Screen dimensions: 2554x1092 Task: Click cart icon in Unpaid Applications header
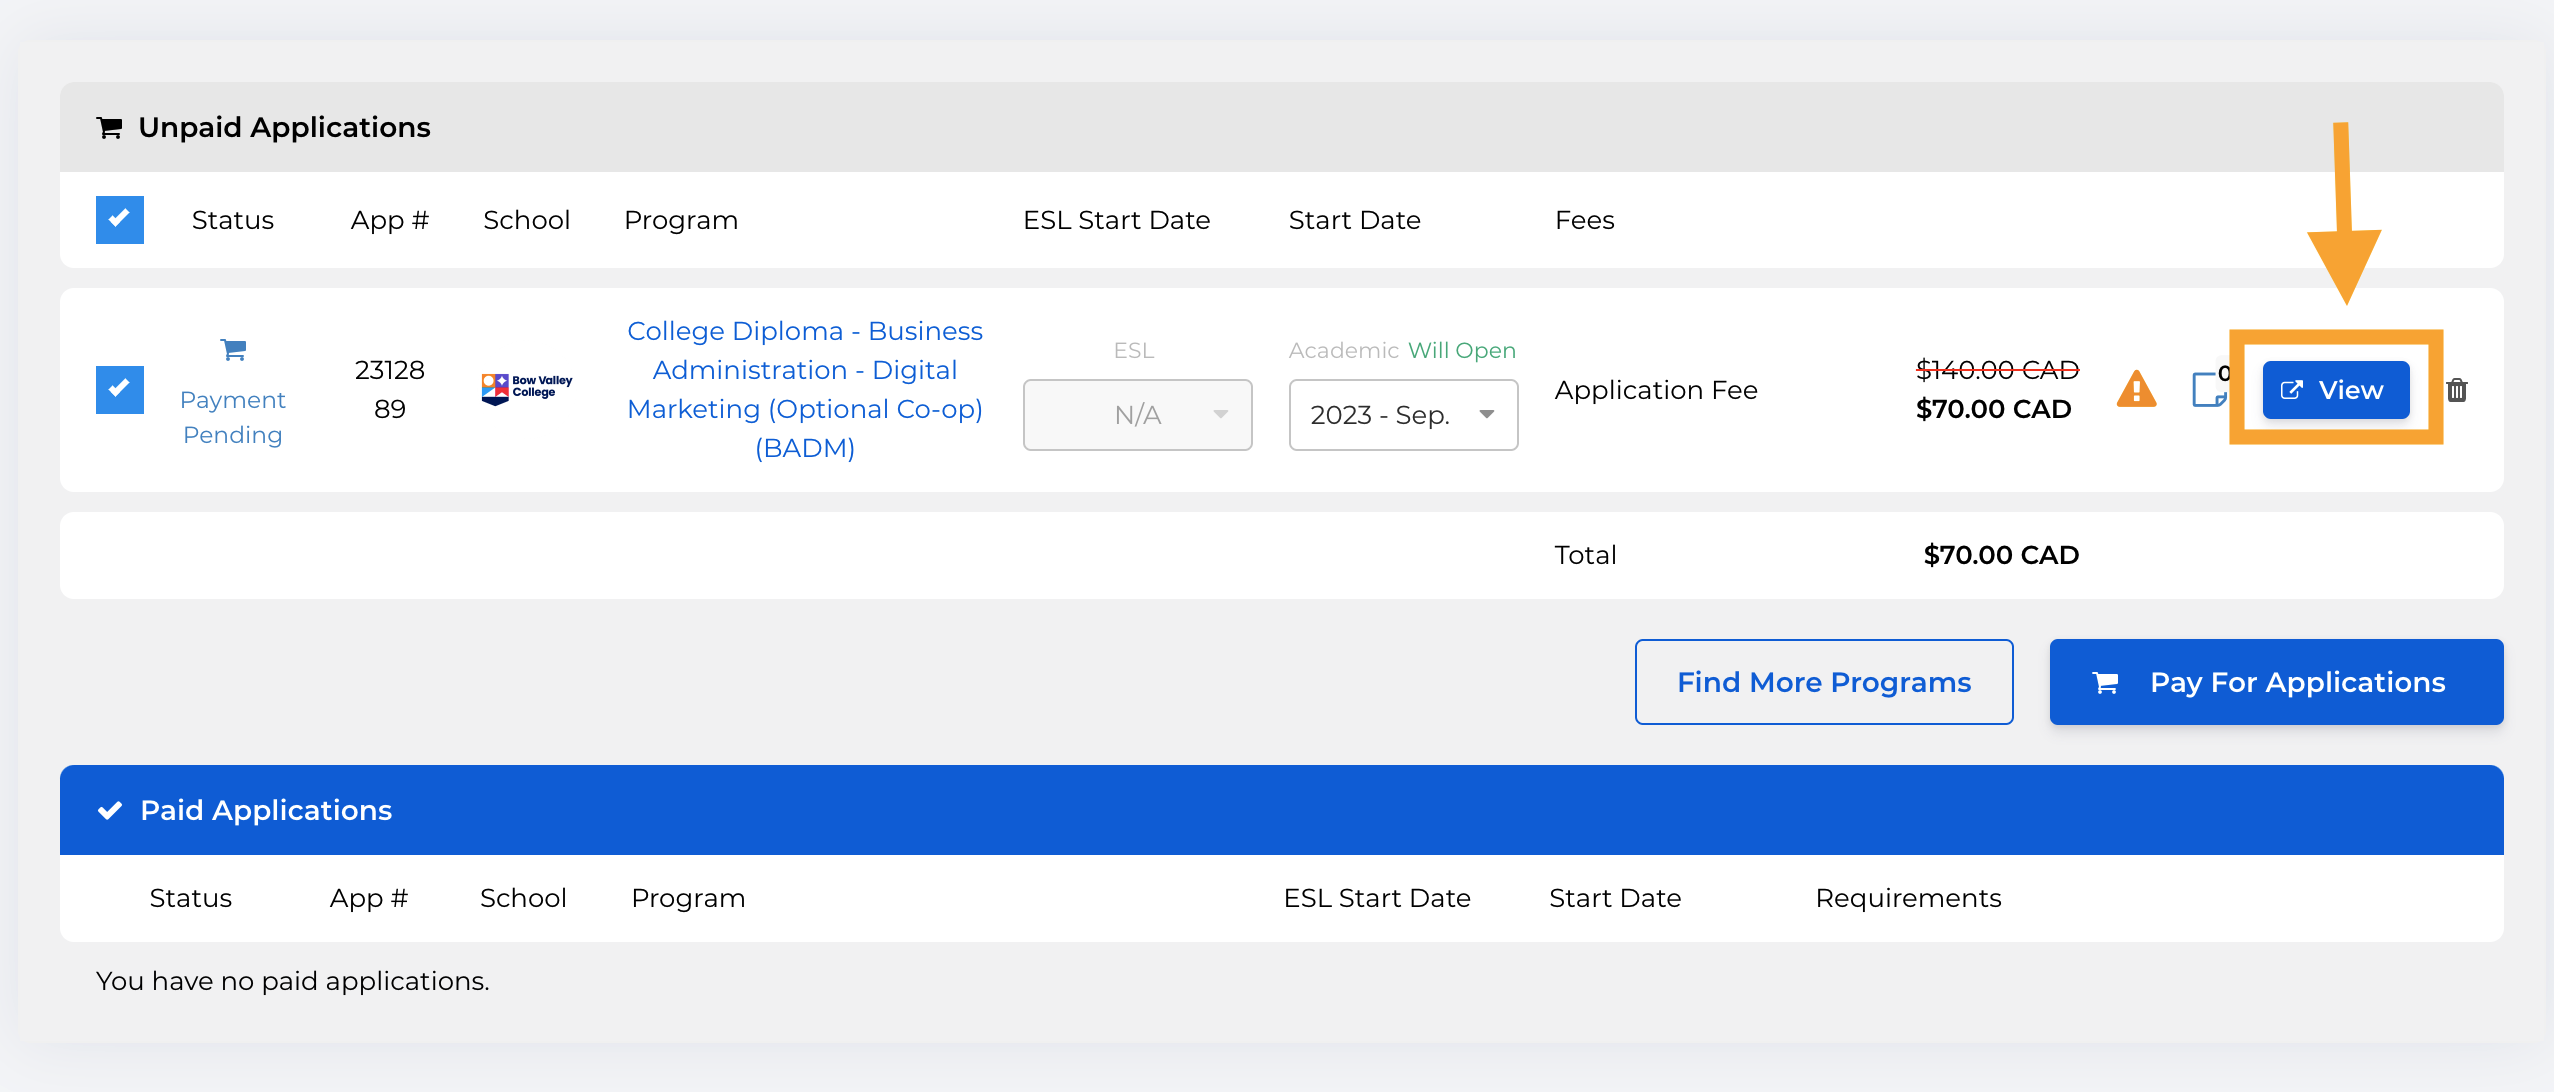[x=109, y=128]
